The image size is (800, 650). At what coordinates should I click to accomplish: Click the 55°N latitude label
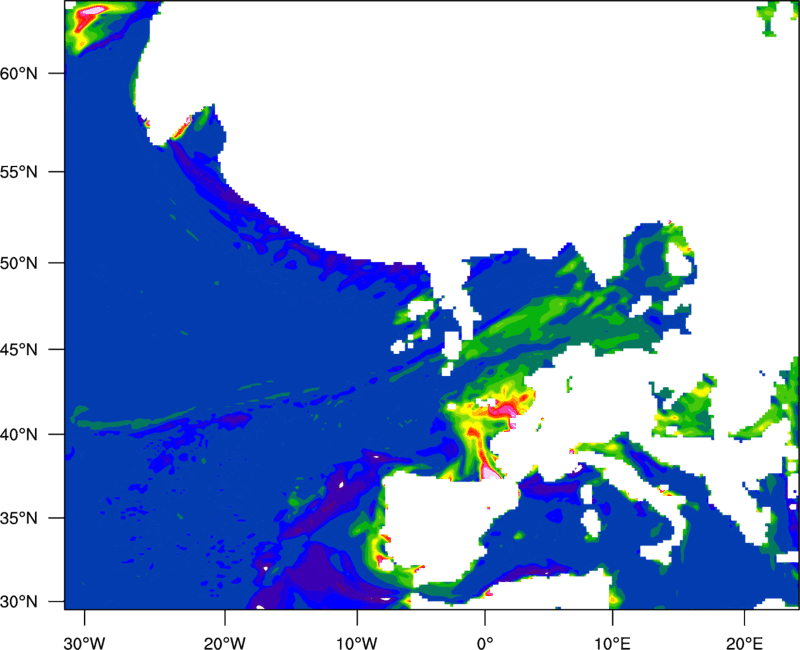click(x=18, y=172)
